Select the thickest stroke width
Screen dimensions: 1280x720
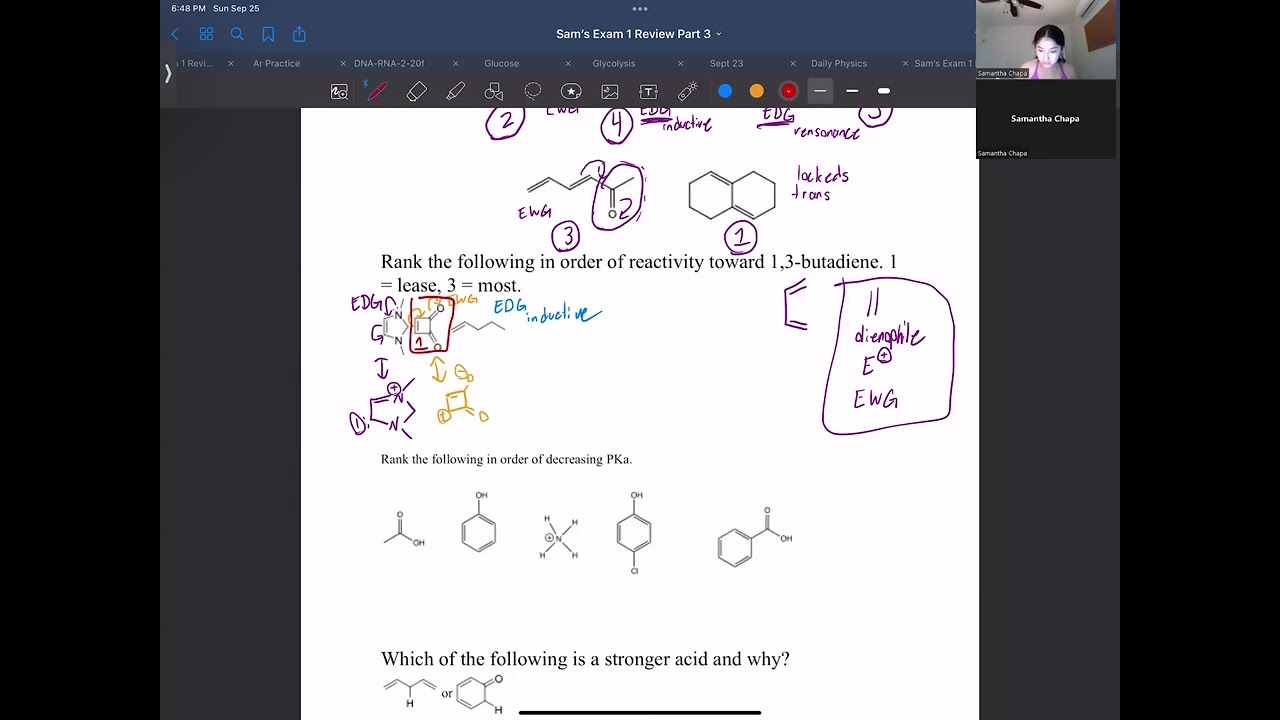click(x=884, y=91)
